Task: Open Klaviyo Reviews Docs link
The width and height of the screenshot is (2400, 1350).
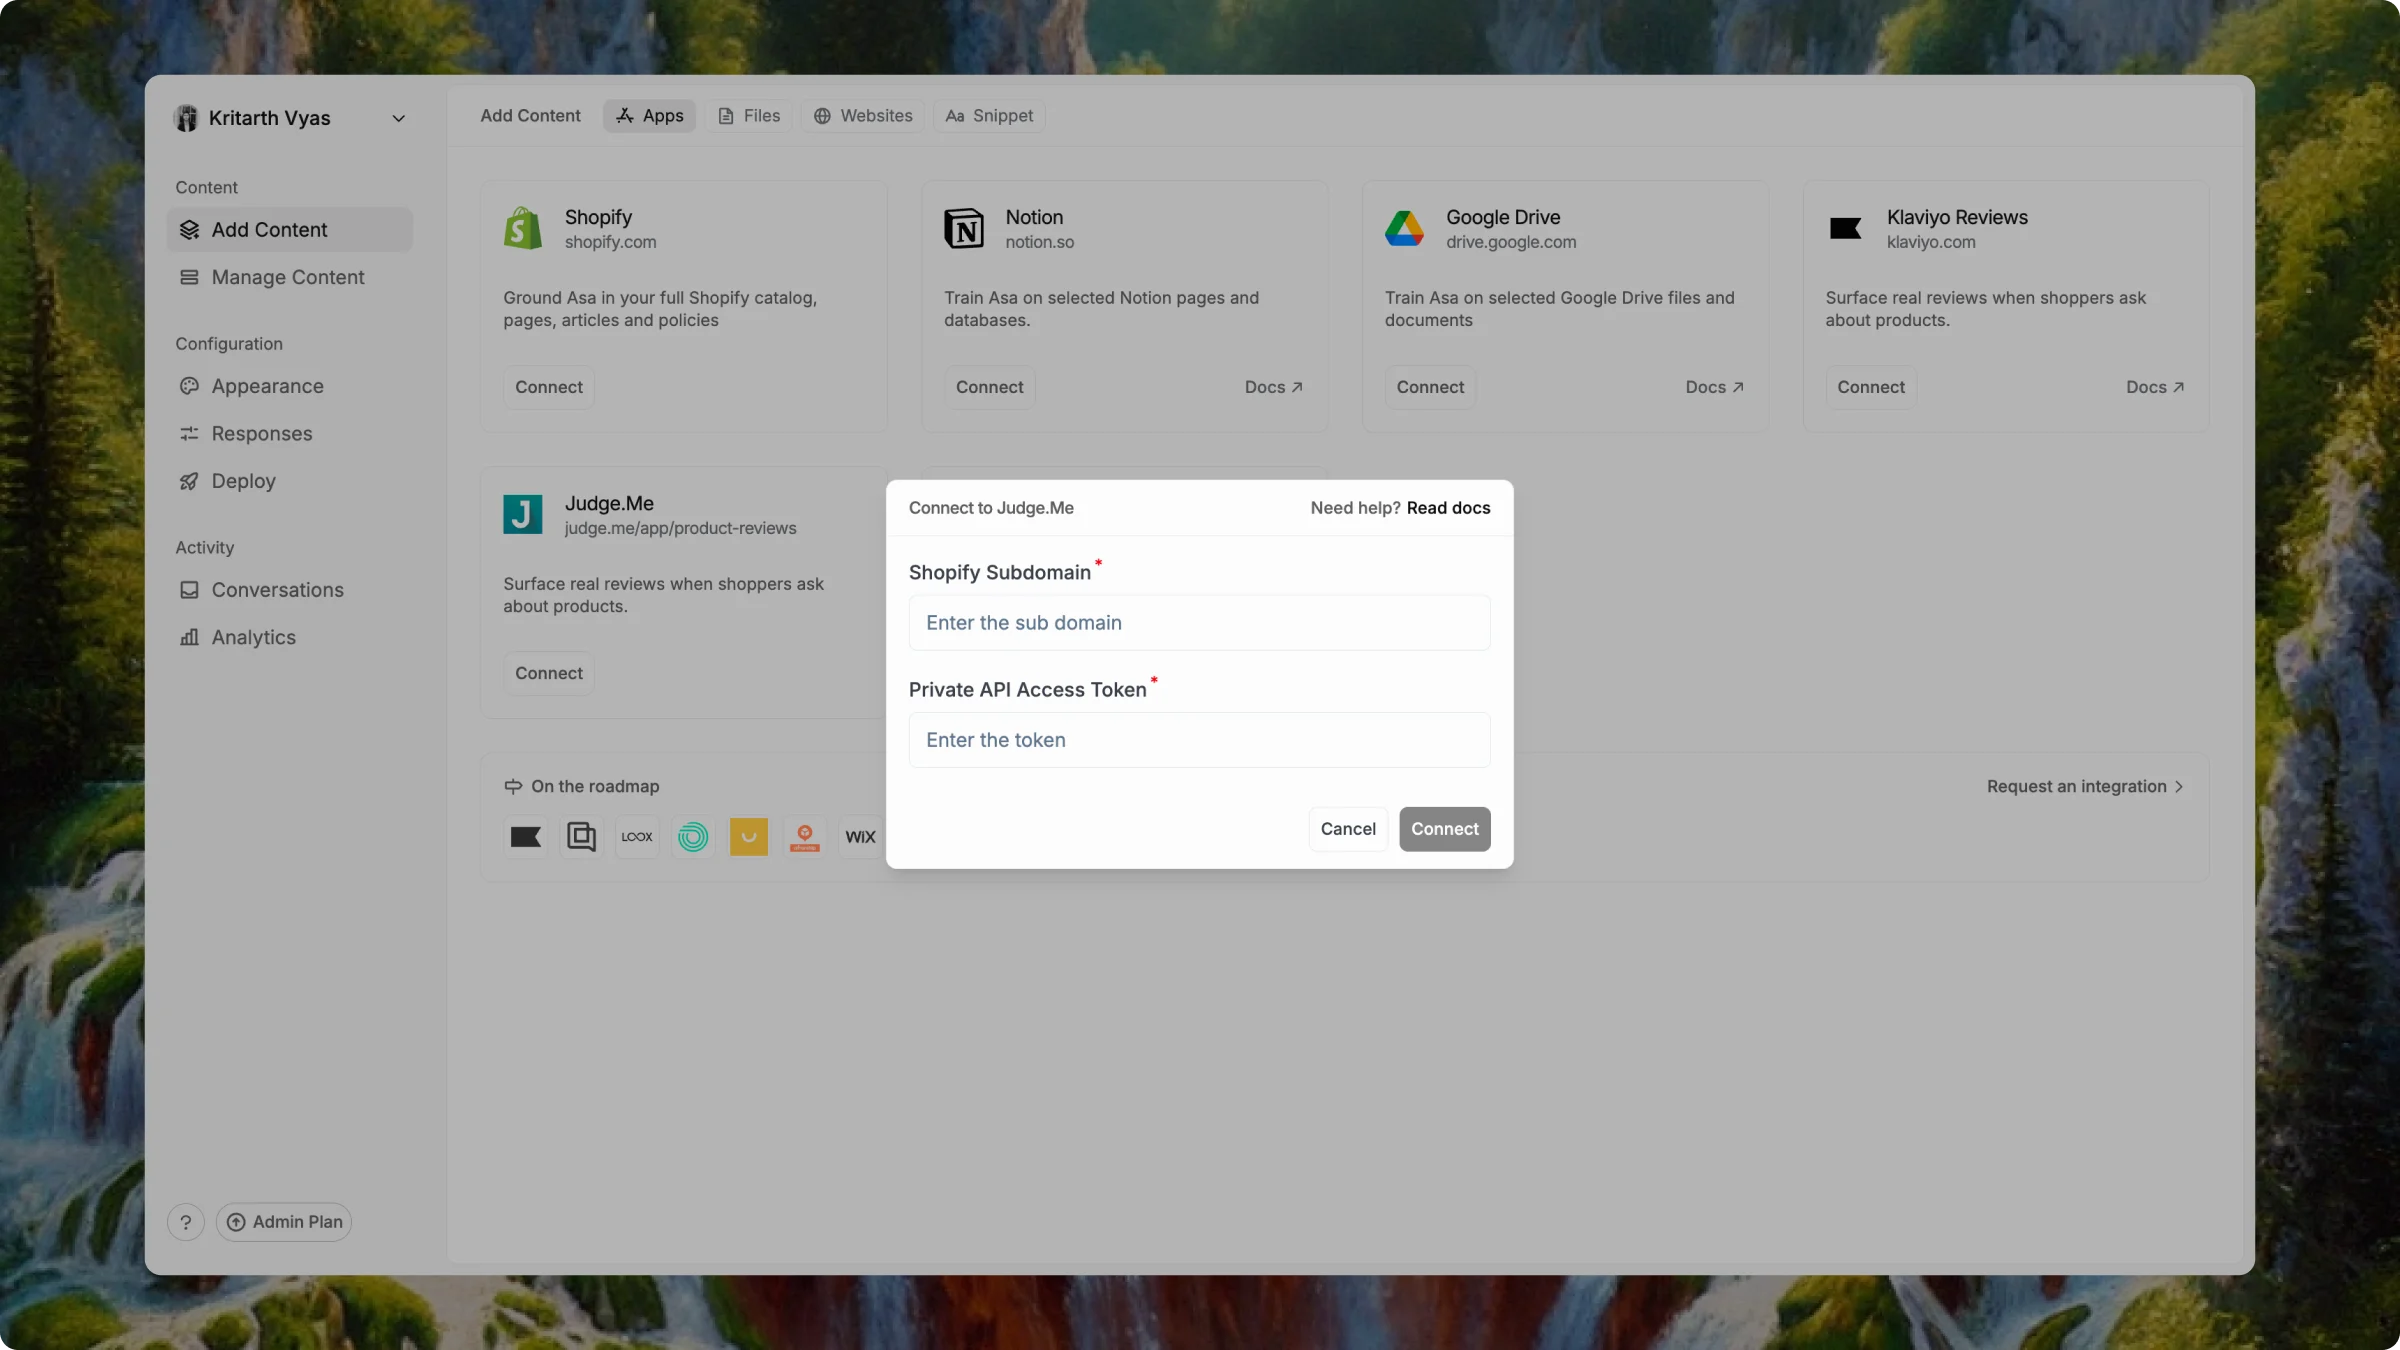Action: pos(2155,387)
